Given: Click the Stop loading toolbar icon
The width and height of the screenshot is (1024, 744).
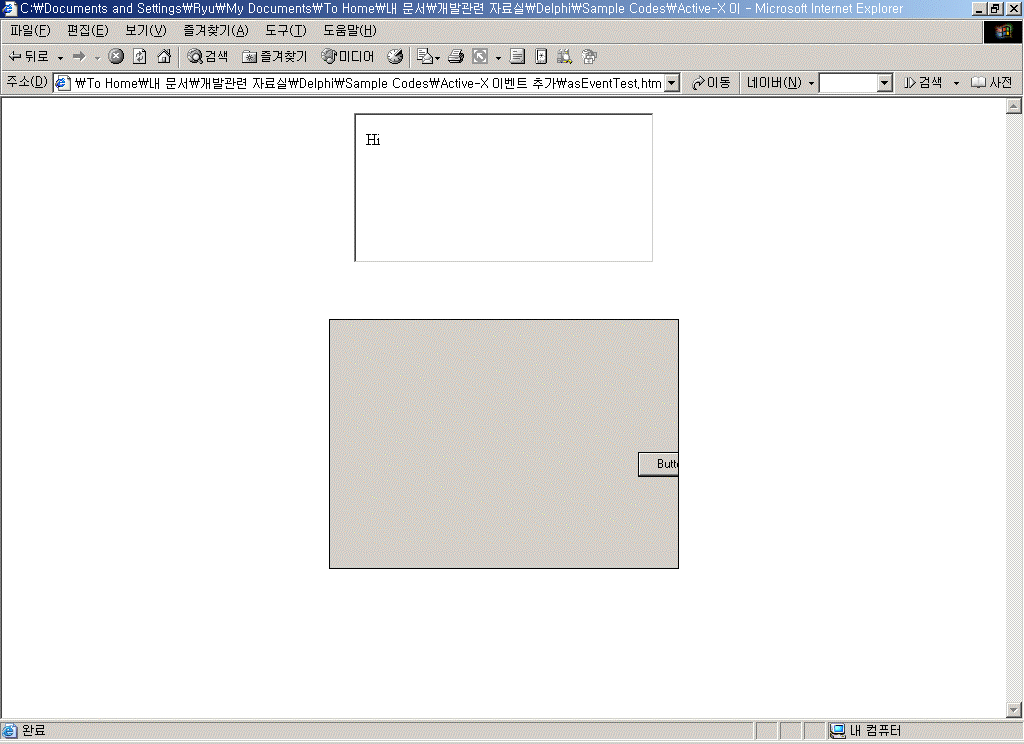Looking at the screenshot, I should point(116,56).
